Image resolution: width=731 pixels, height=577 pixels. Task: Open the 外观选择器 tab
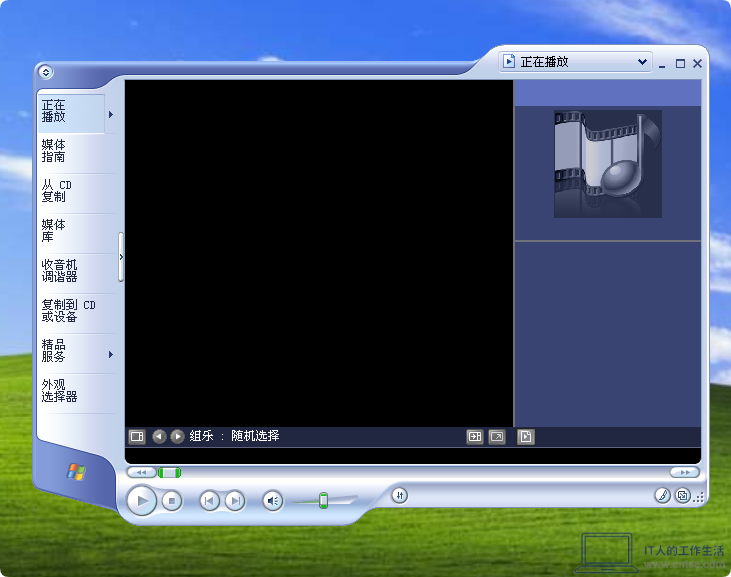(x=77, y=391)
